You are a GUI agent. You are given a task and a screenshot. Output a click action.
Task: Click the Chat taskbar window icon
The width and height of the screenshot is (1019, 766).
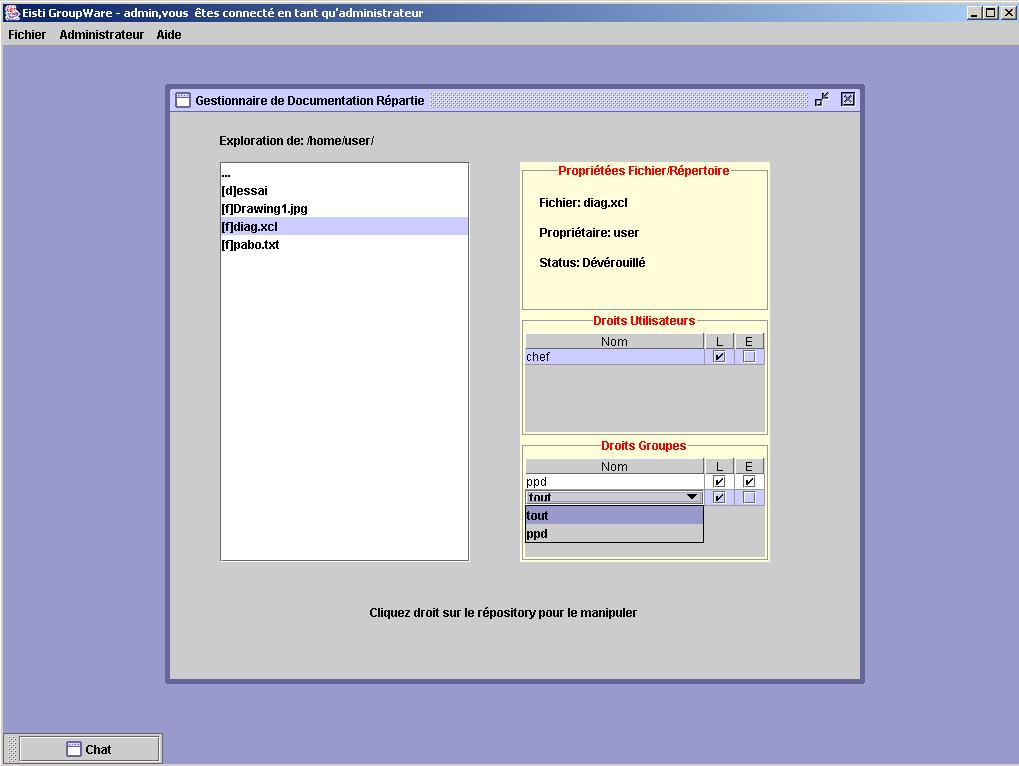(74, 749)
